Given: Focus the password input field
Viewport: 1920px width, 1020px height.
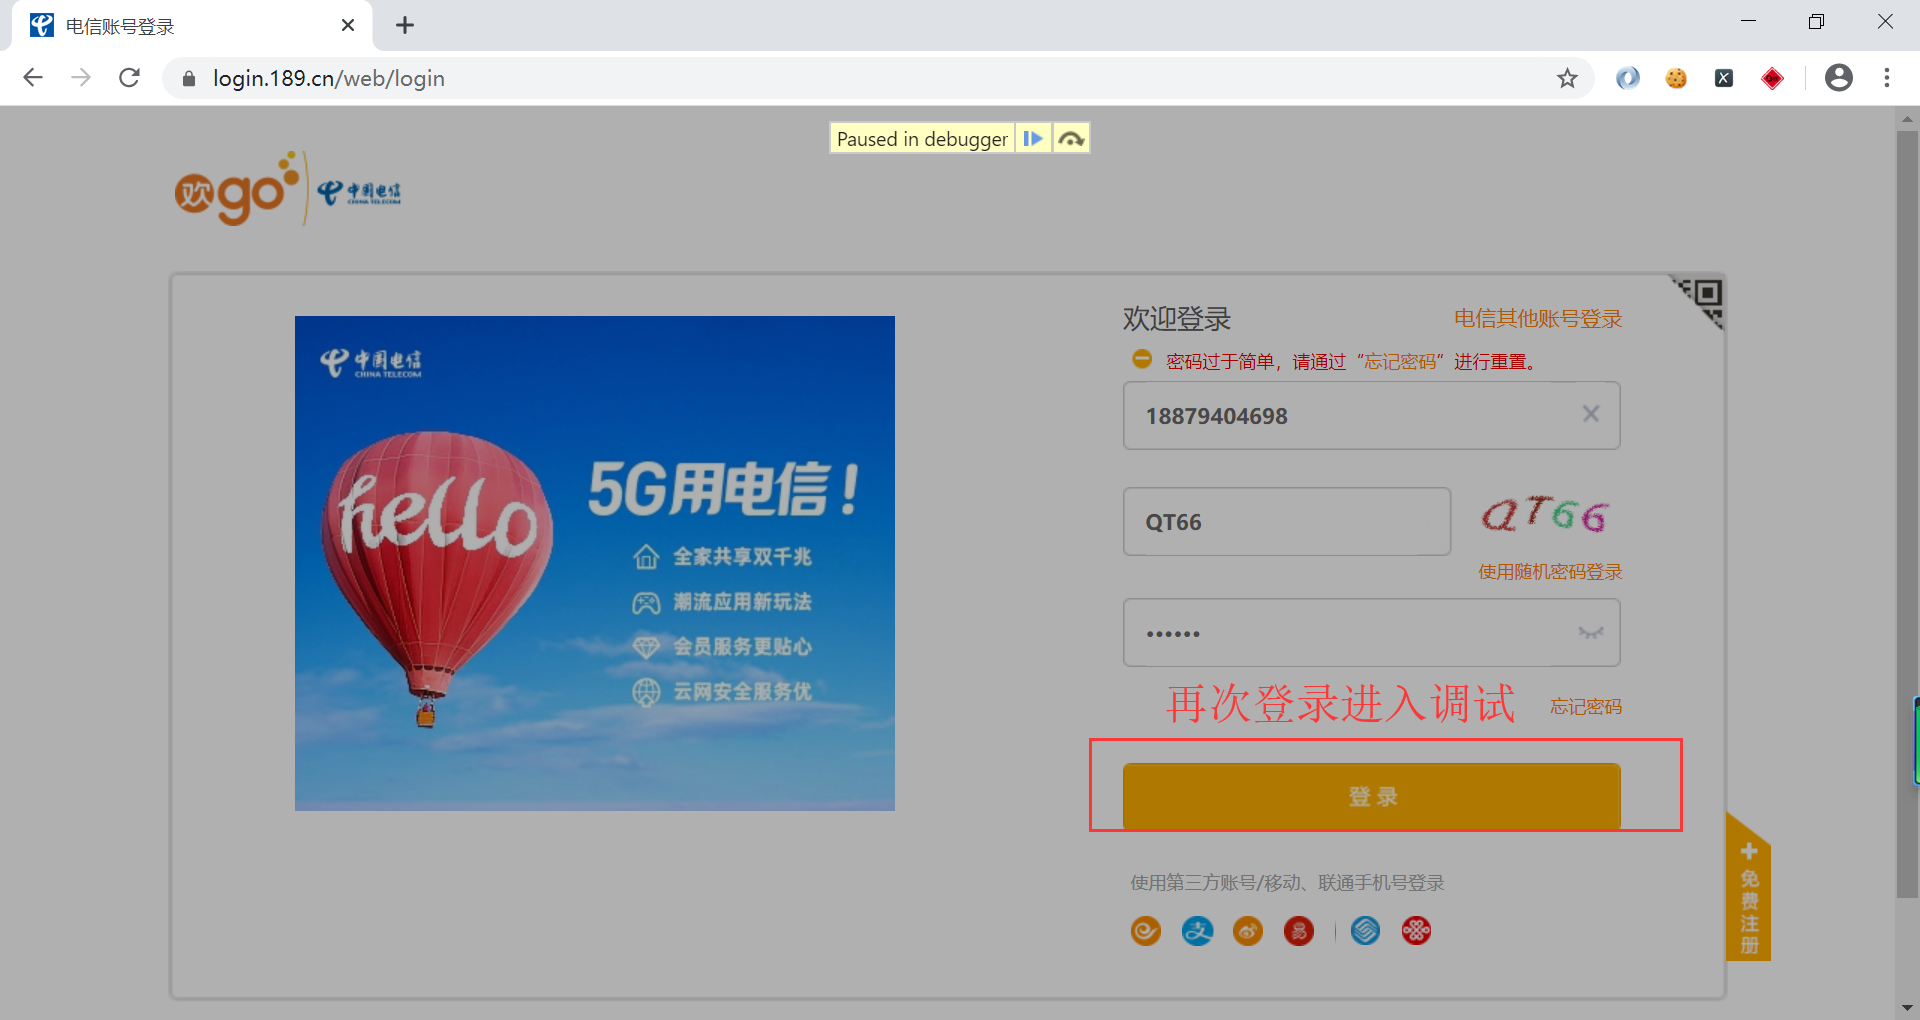Looking at the screenshot, I should point(1371,632).
